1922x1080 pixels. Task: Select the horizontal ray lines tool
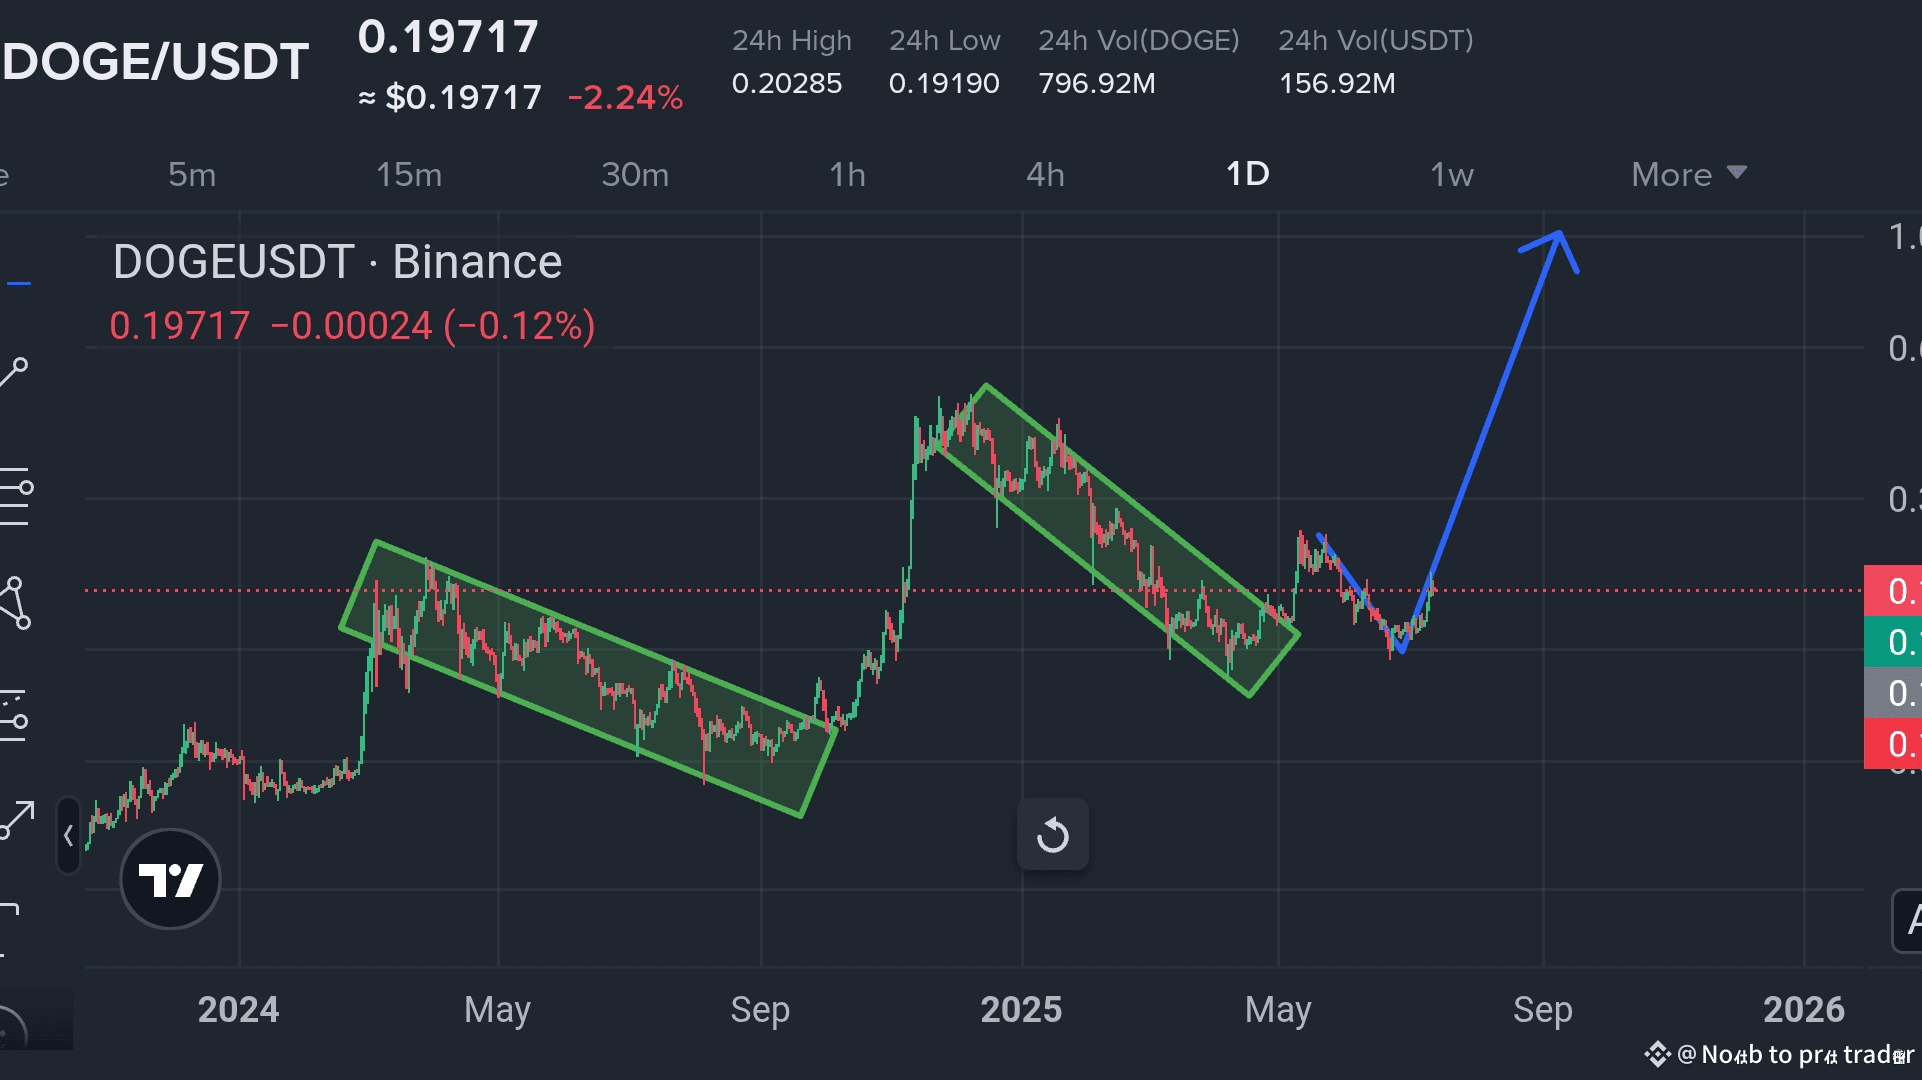pyautogui.click(x=16, y=496)
